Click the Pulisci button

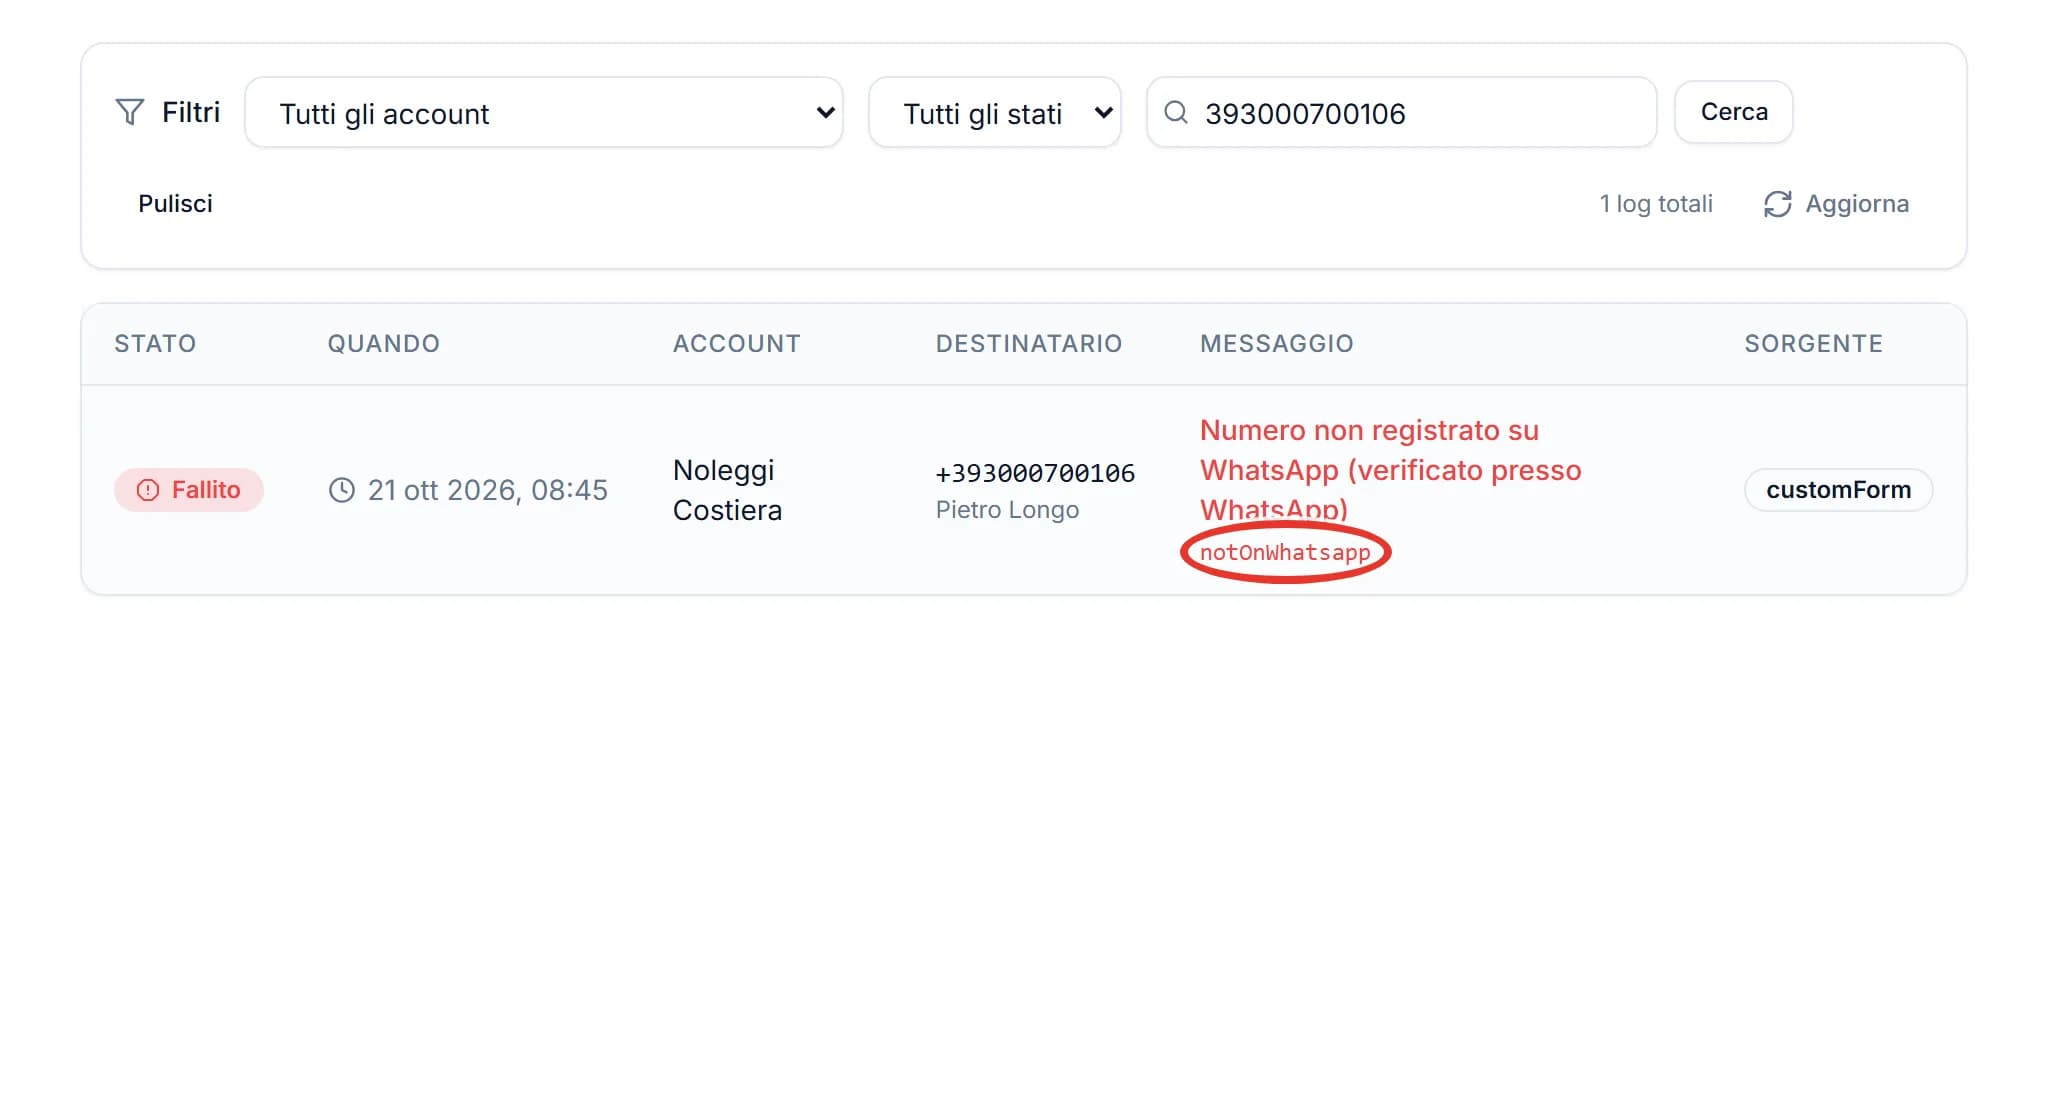click(175, 204)
